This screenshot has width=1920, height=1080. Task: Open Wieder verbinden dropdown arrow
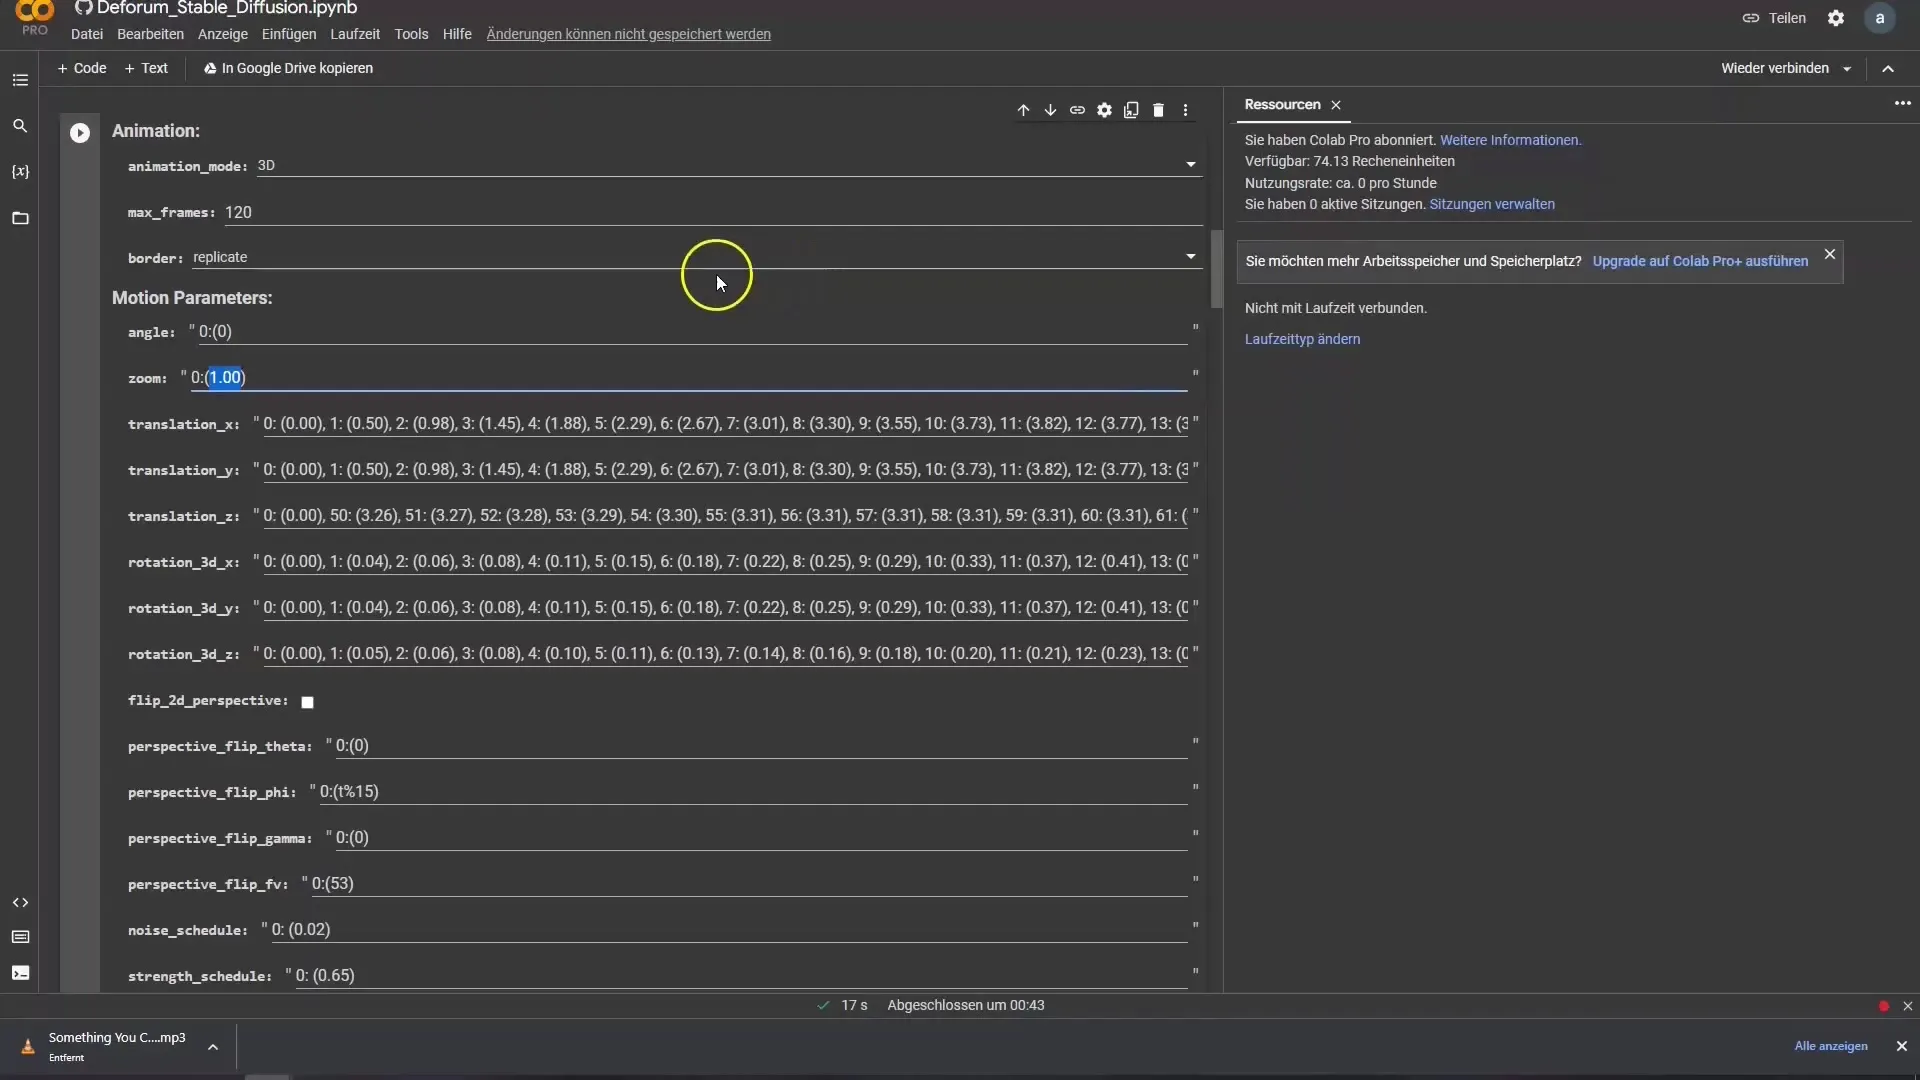pyautogui.click(x=1847, y=69)
